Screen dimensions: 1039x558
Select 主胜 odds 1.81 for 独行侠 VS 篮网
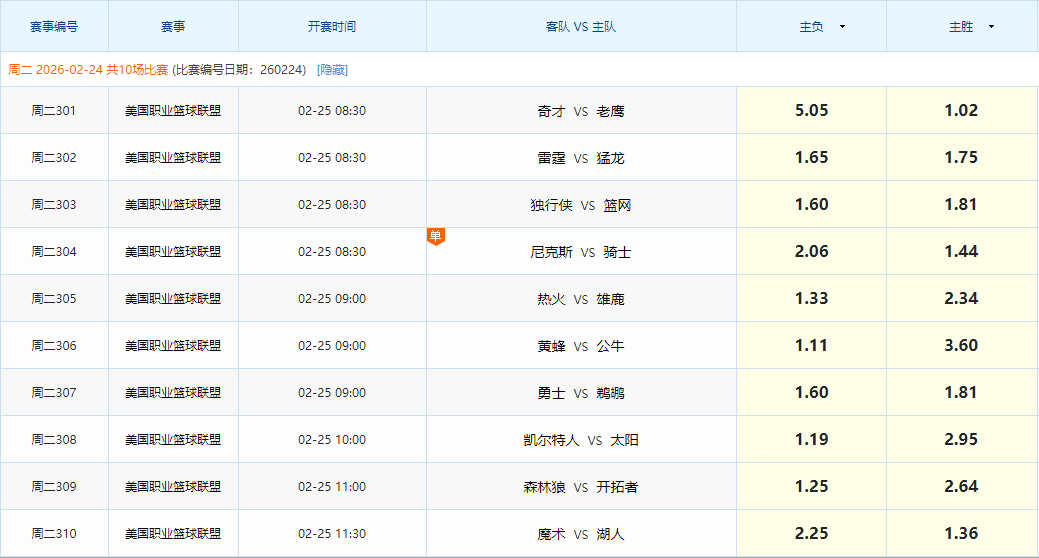click(x=961, y=204)
